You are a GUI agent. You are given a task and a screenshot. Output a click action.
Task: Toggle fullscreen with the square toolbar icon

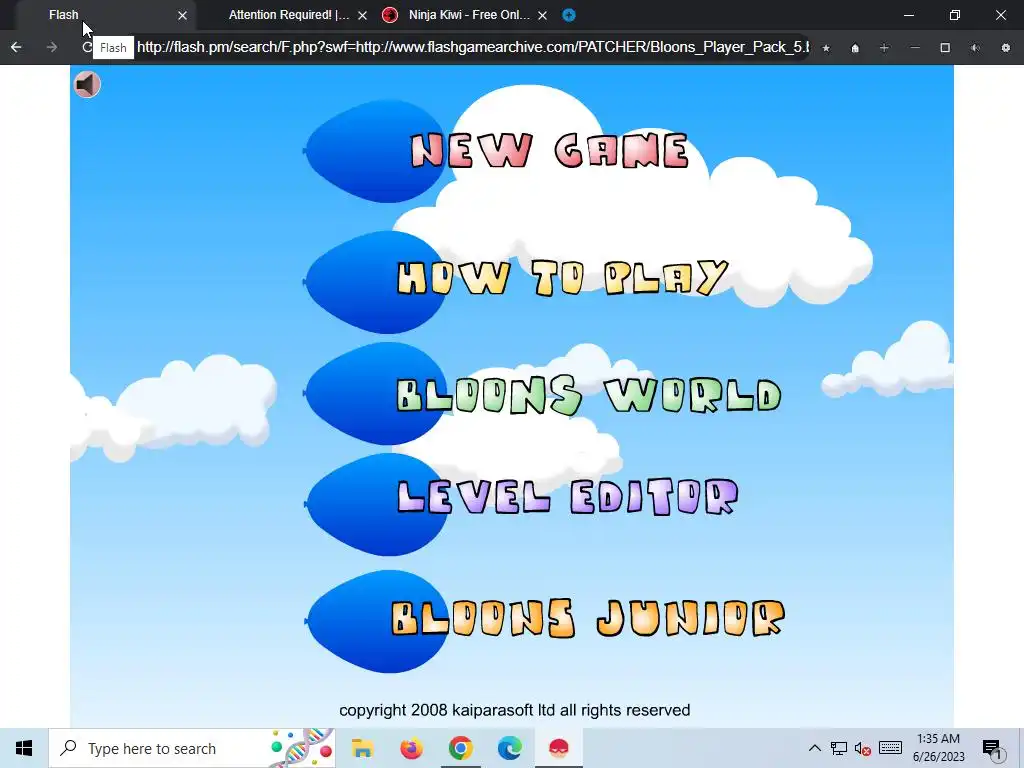(945, 48)
